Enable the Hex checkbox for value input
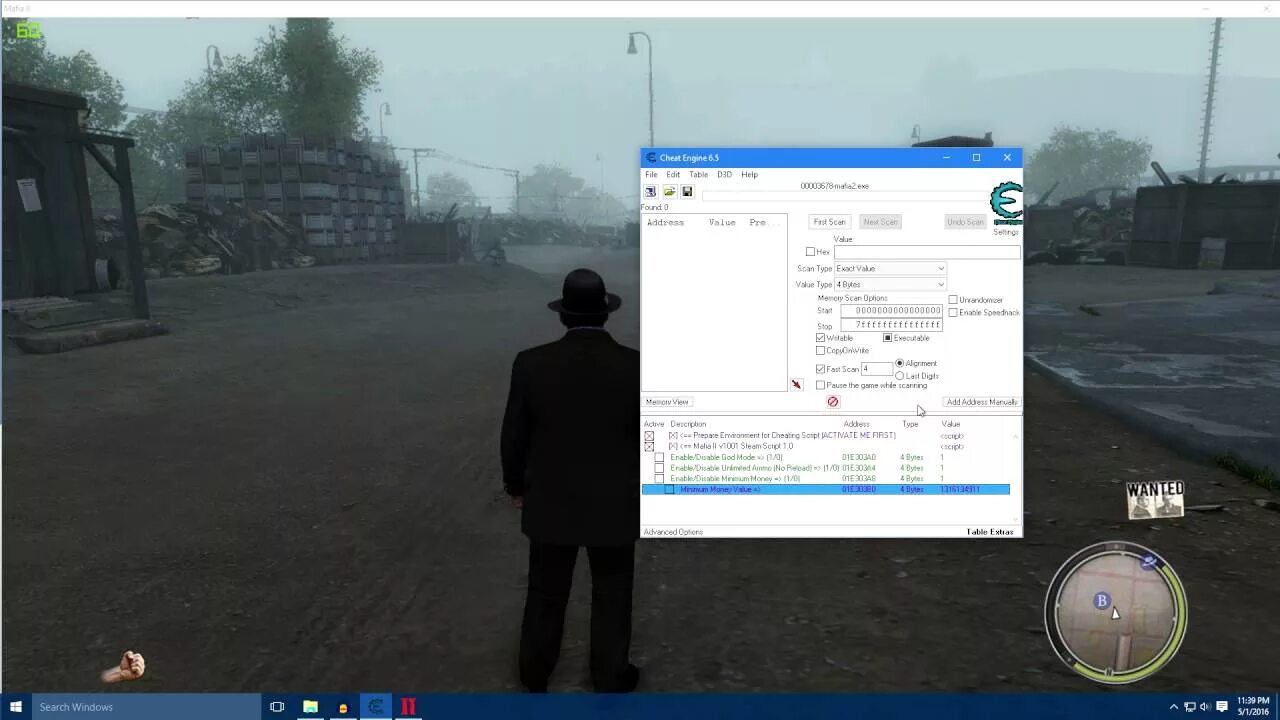1280x720 pixels. pos(812,252)
